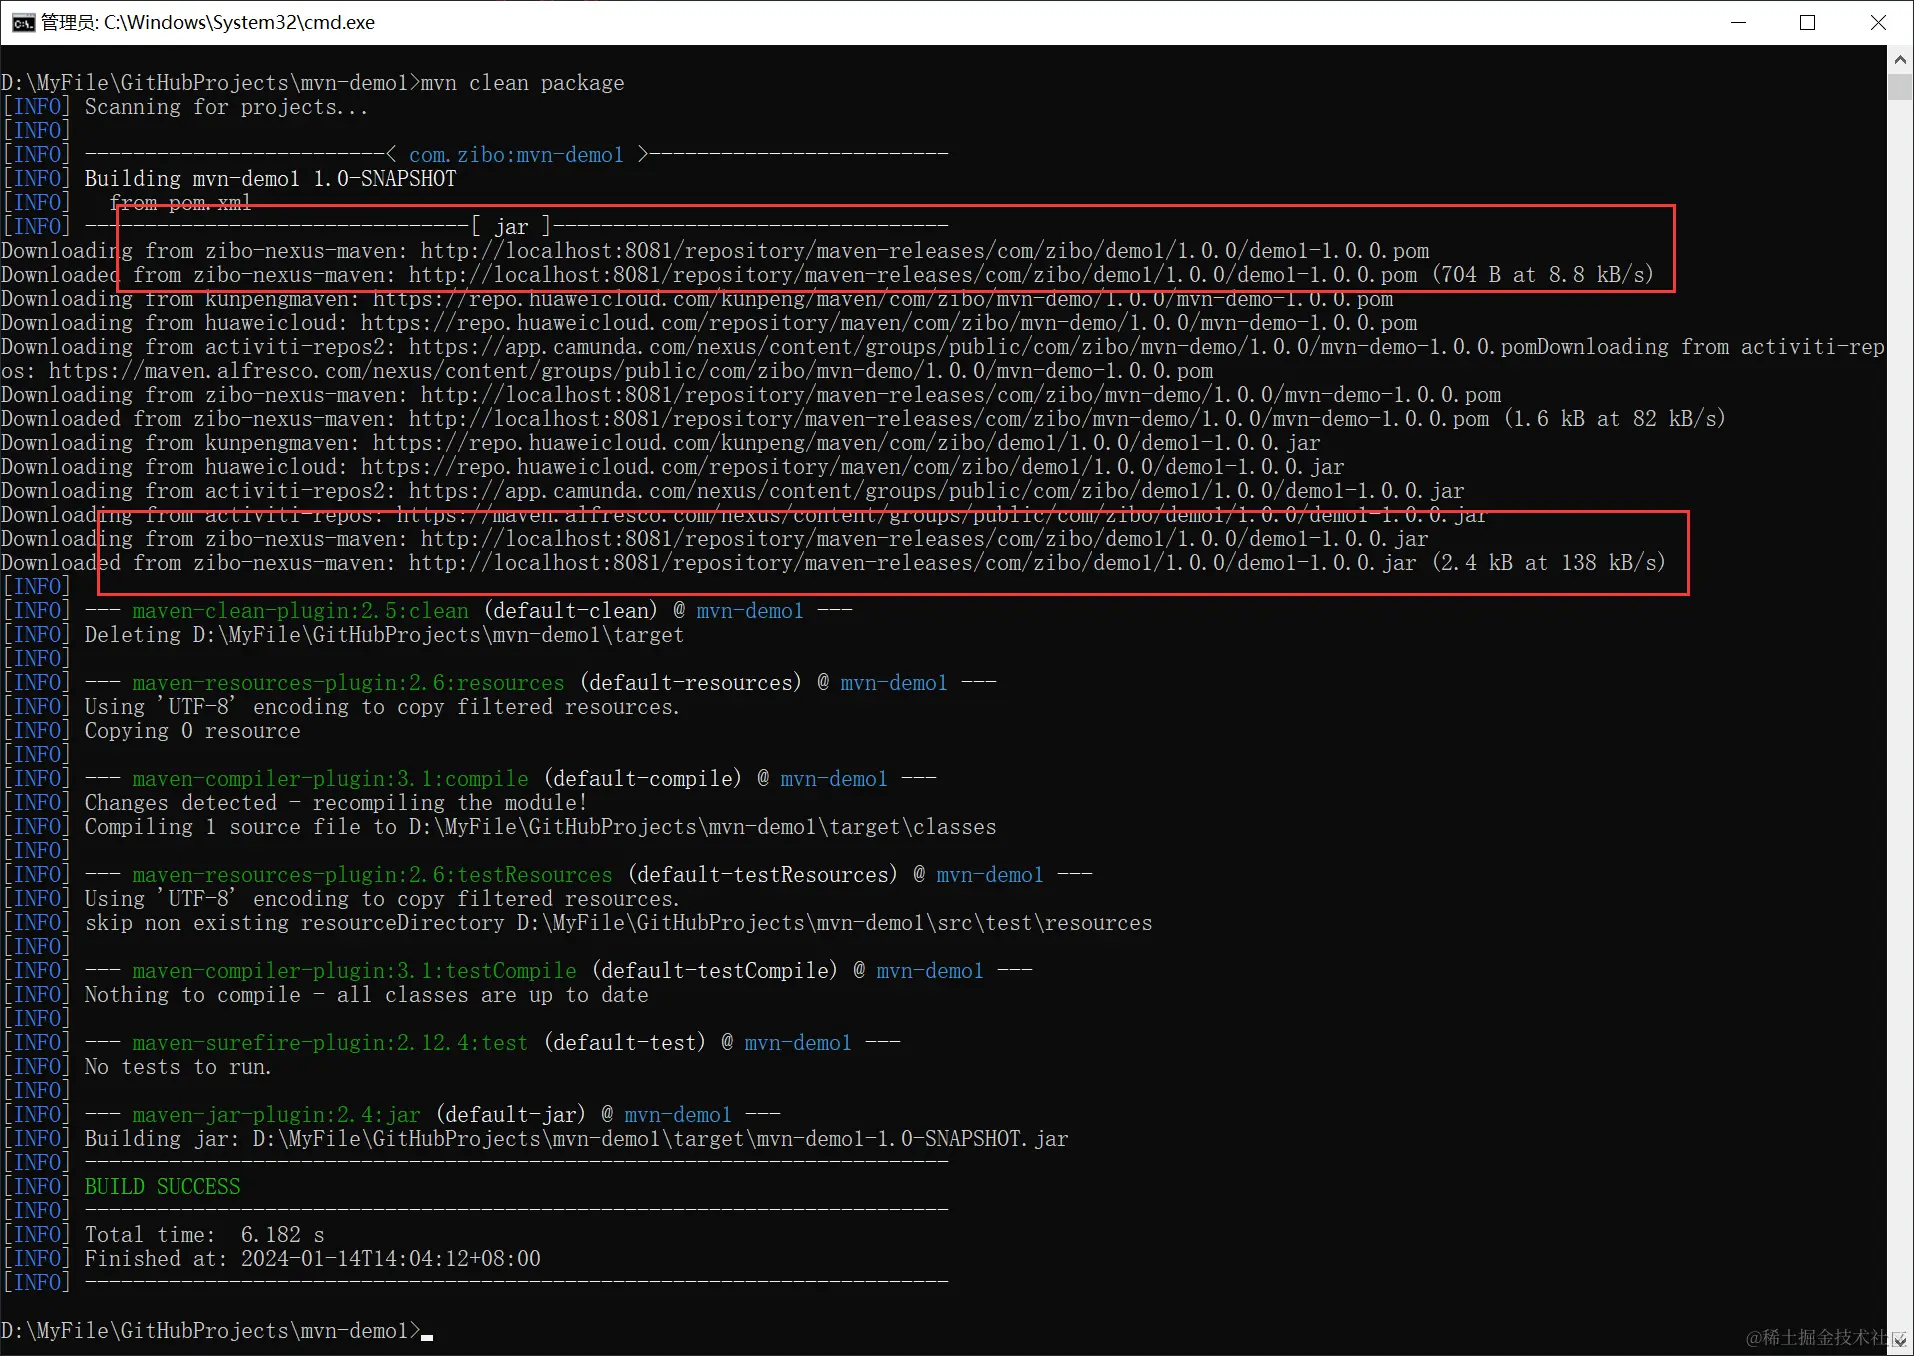Click the 'com.zibo:mvn-demo1' project identifier

(x=516, y=155)
